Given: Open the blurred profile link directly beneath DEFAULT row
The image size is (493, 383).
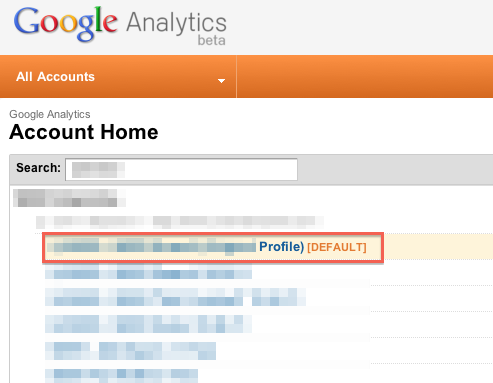Looking at the screenshot, I should point(148,272).
